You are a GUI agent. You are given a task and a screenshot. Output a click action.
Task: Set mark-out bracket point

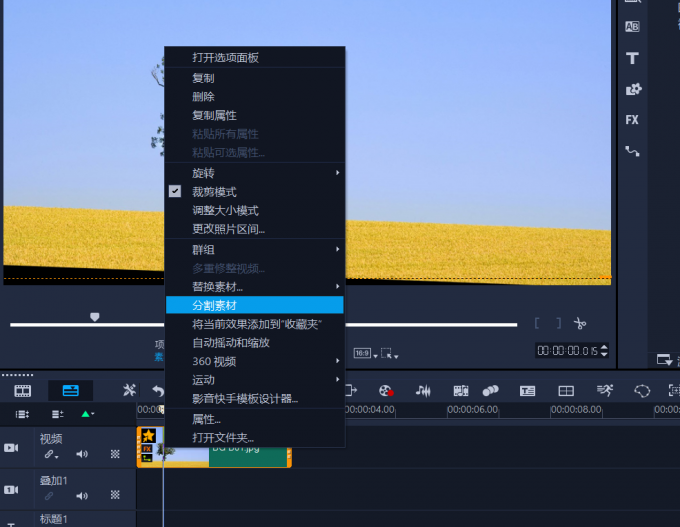(559, 323)
